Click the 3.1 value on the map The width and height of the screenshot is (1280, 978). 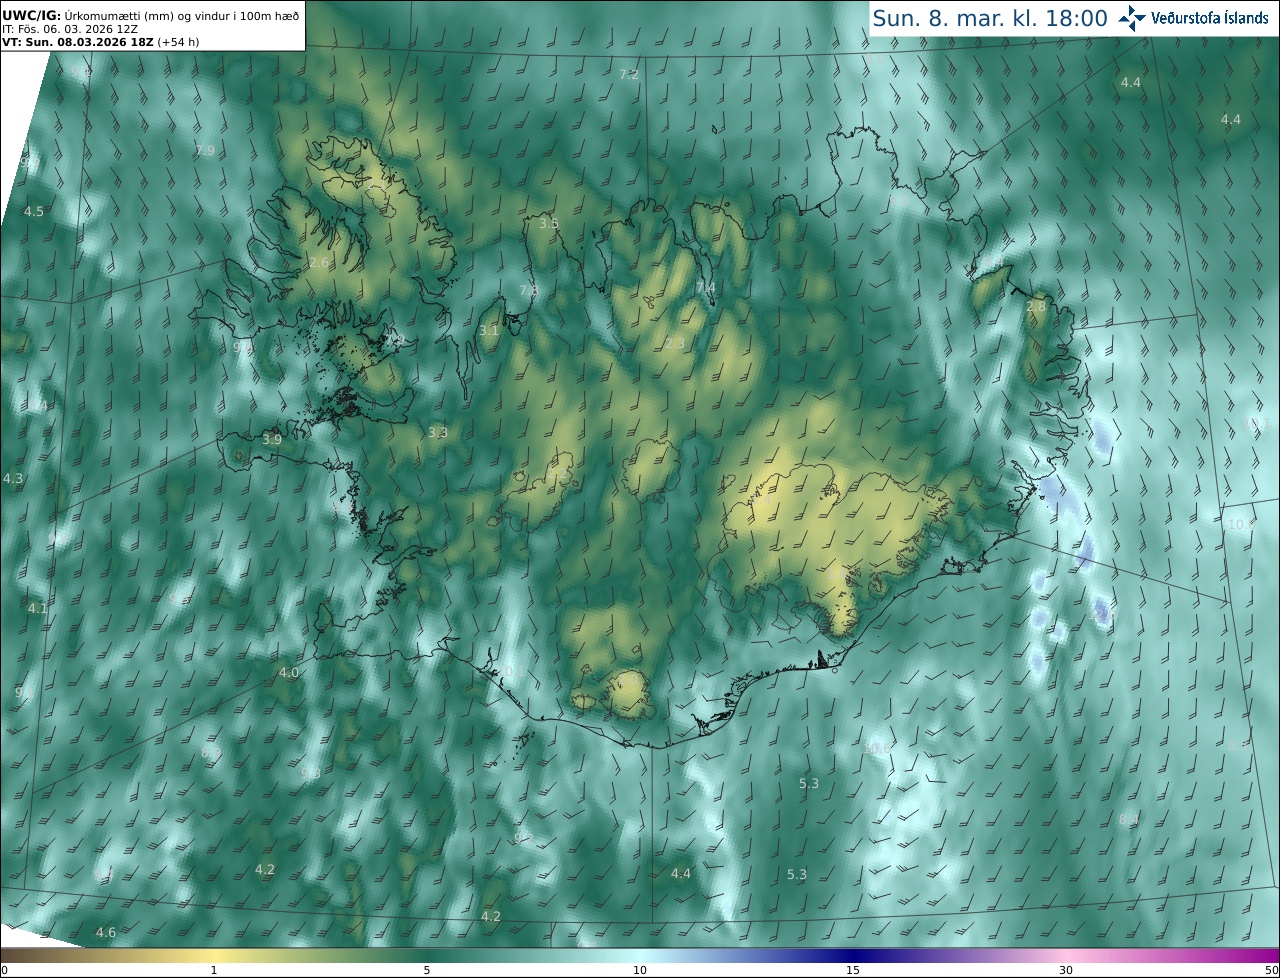[x=489, y=330]
